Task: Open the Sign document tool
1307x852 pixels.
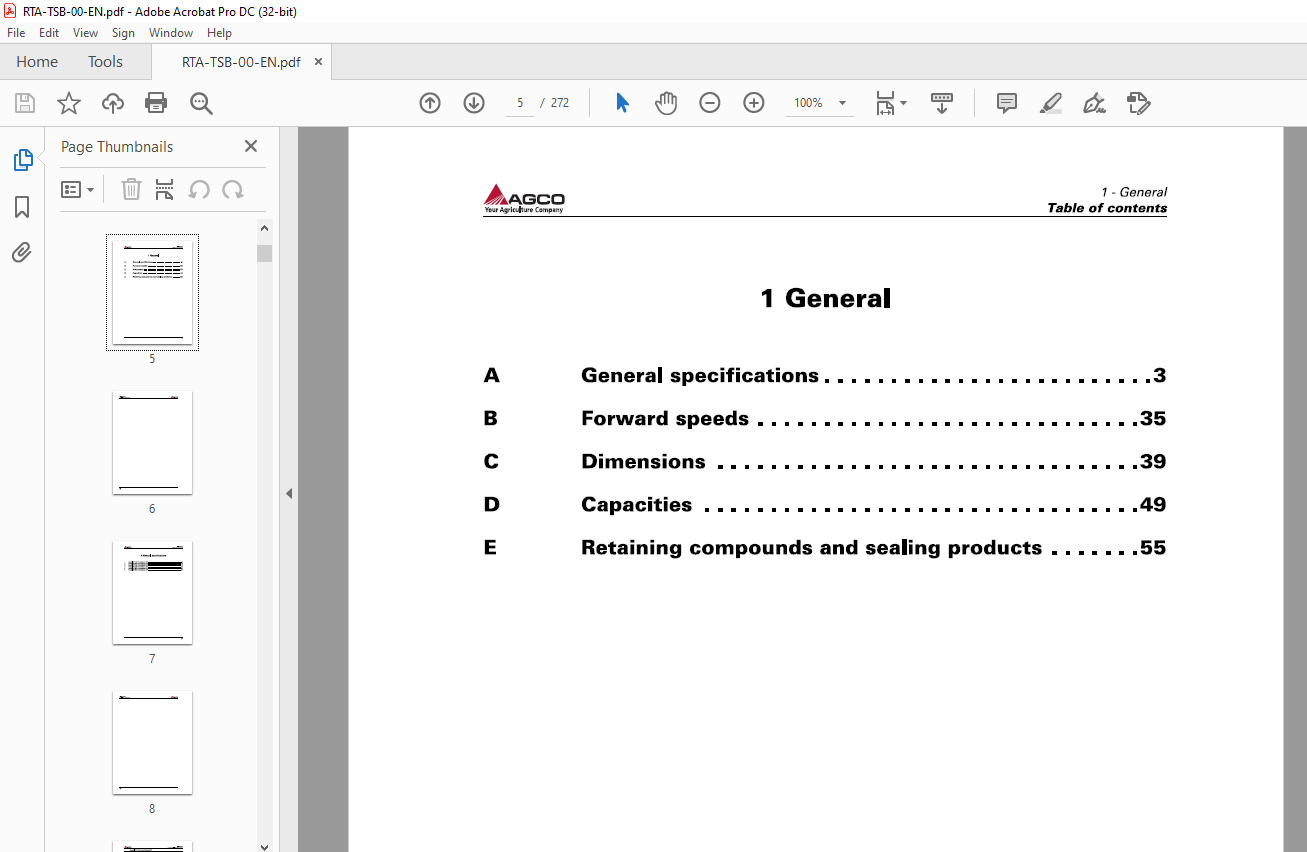Action: coord(1094,103)
